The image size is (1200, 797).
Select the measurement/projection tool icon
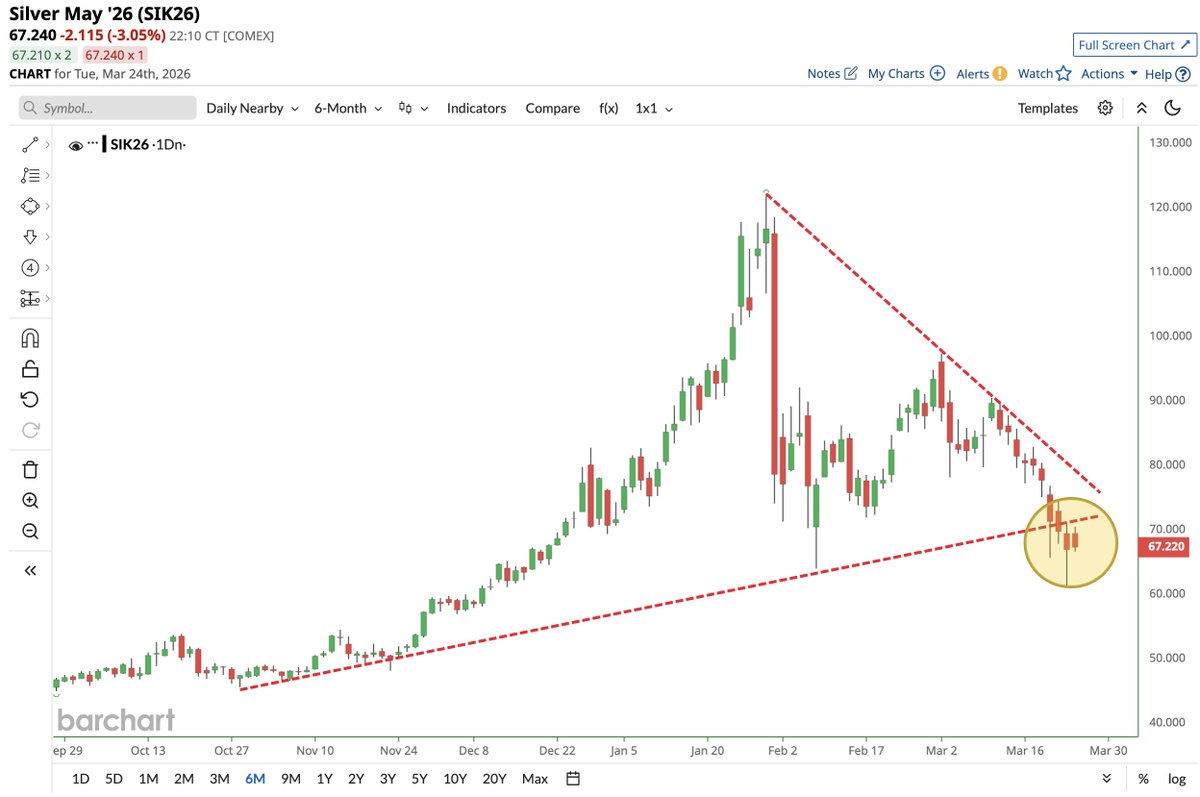pyautogui.click(x=30, y=298)
